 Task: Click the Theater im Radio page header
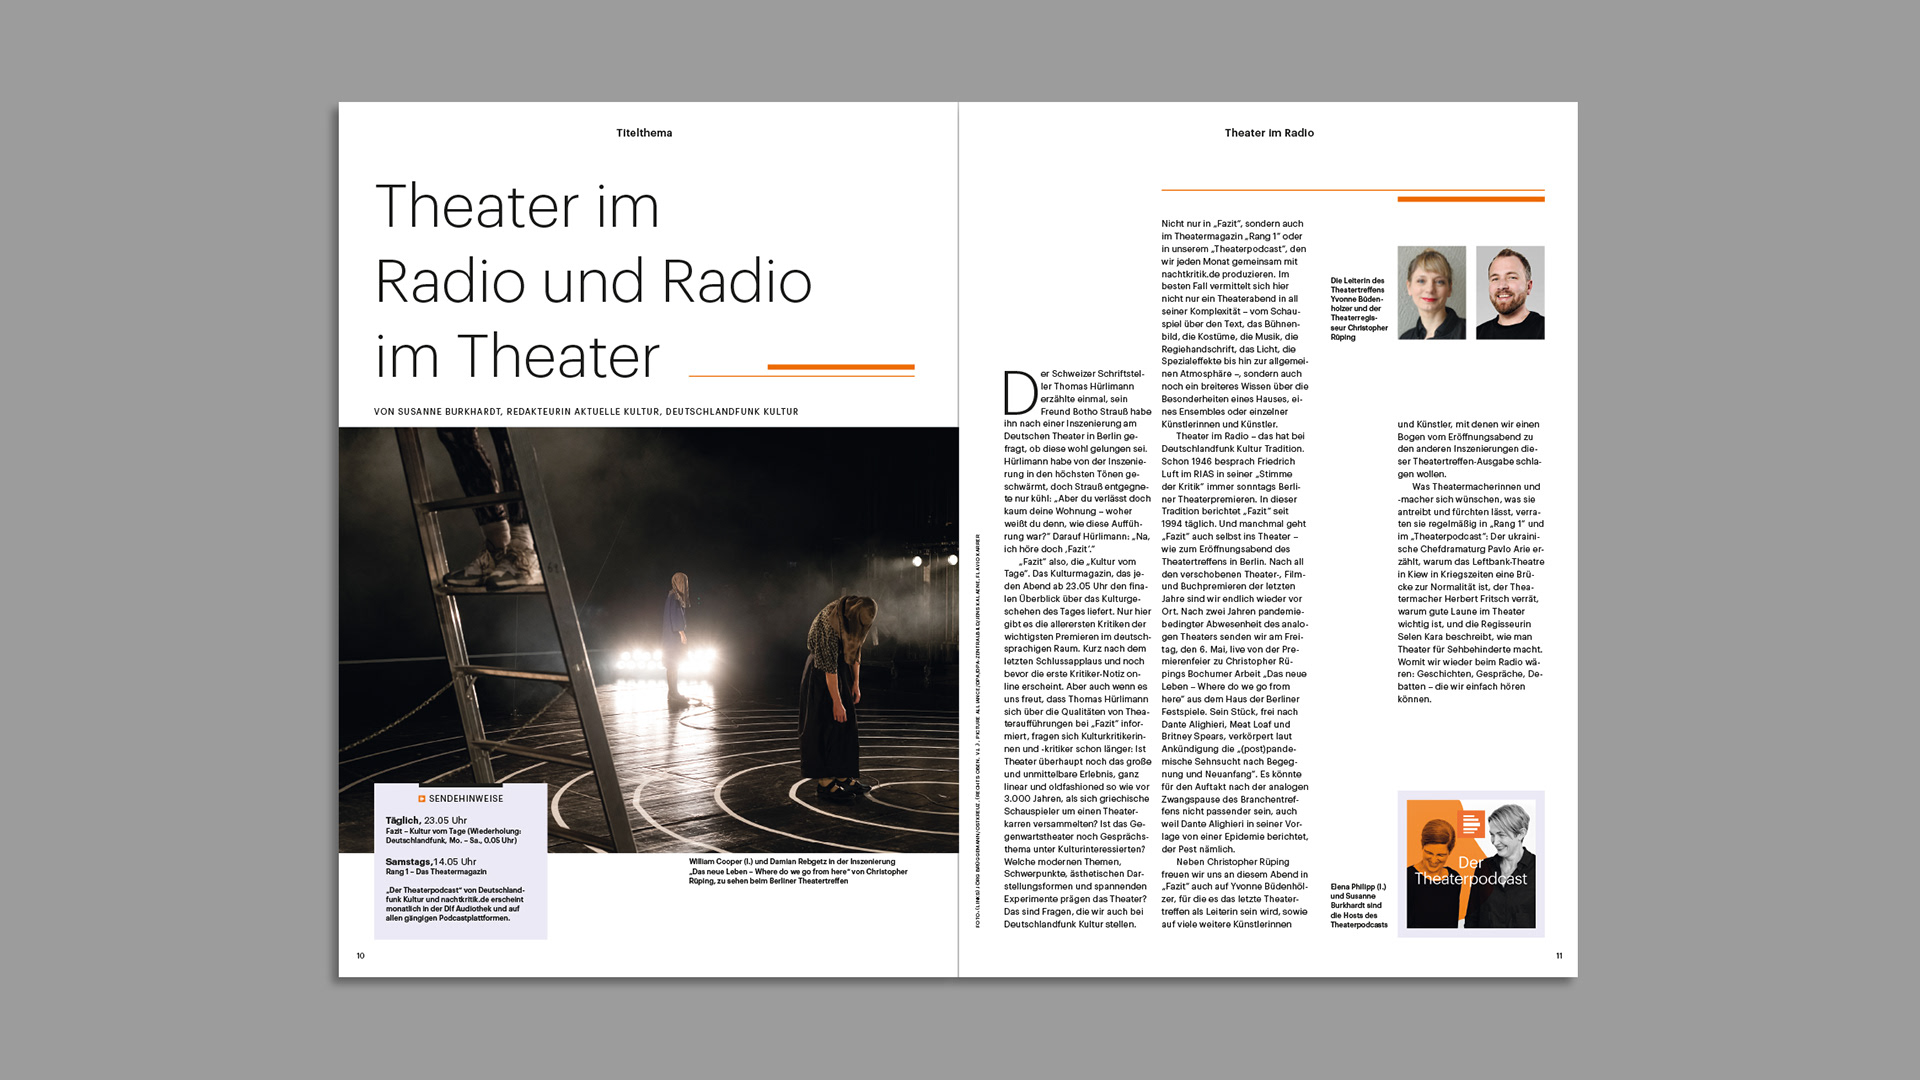pyautogui.click(x=1269, y=133)
